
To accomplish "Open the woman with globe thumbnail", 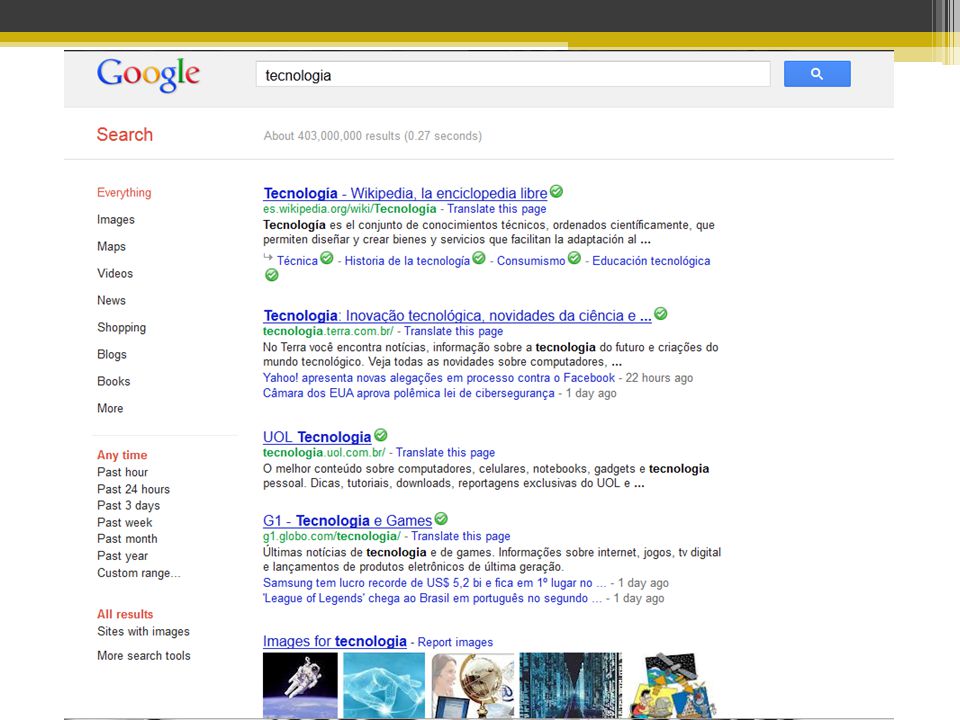I will [x=473, y=685].
